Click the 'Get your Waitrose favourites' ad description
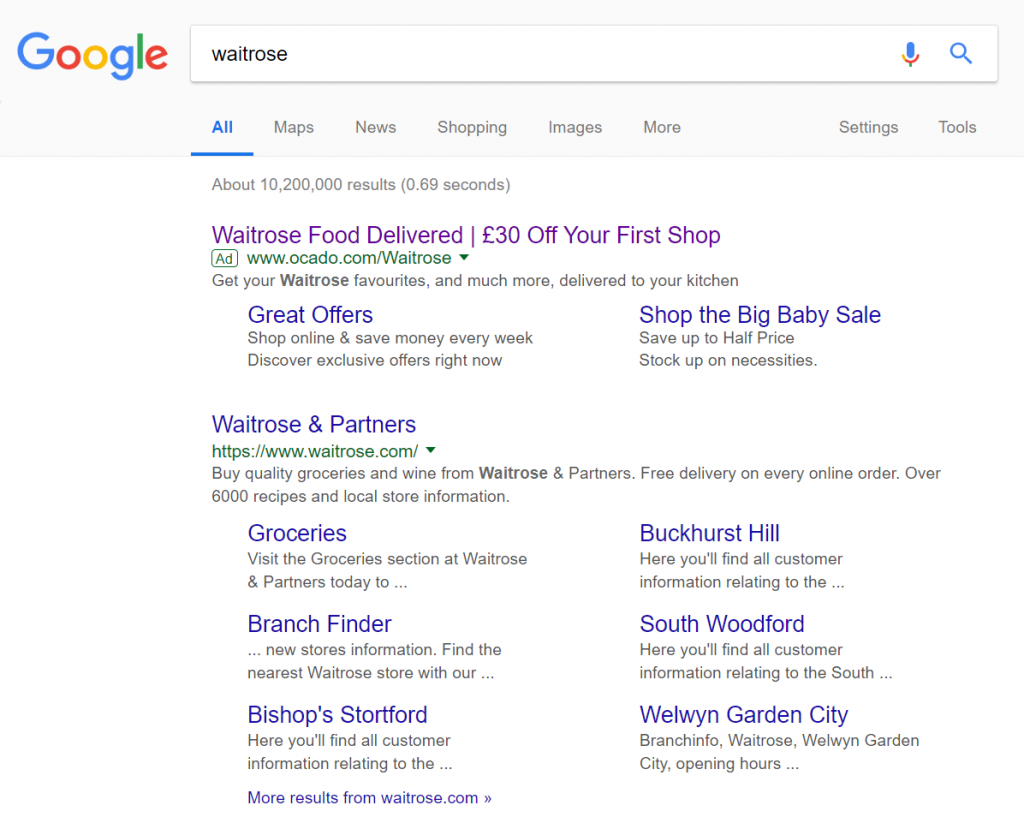Screen dimensions: 1024x829 [x=475, y=281]
